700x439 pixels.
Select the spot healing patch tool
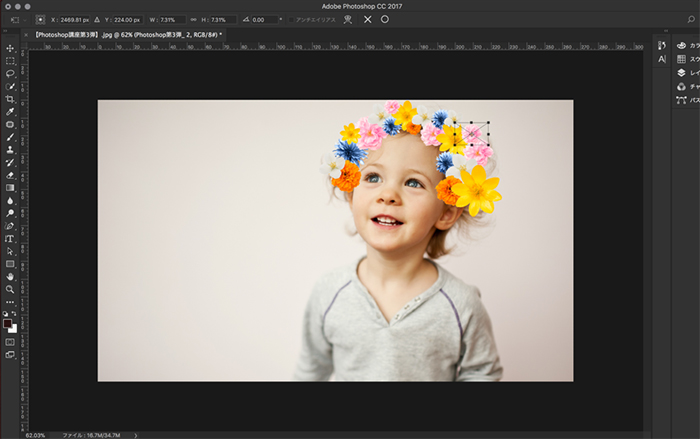[x=10, y=125]
